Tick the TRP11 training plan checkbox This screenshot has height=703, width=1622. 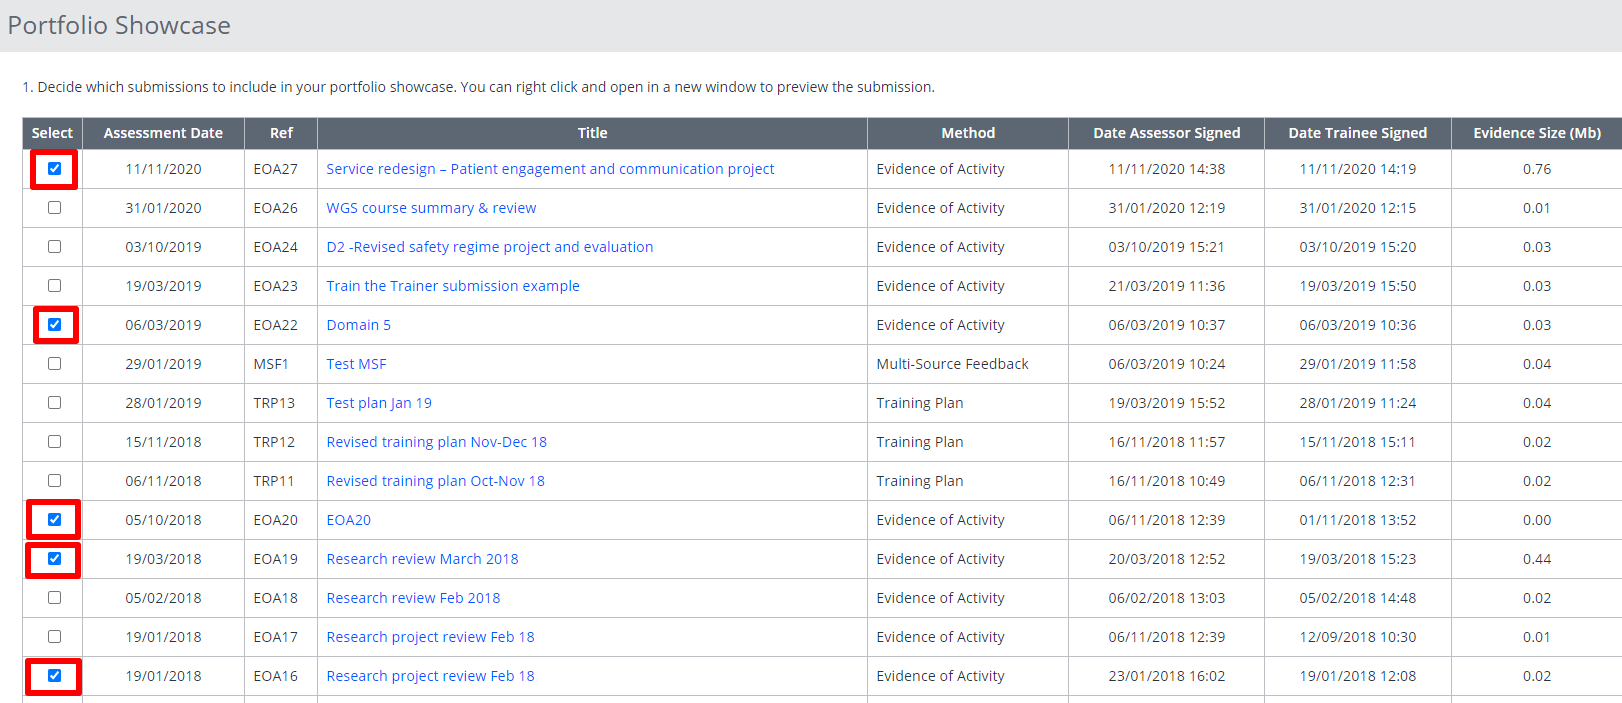54,480
